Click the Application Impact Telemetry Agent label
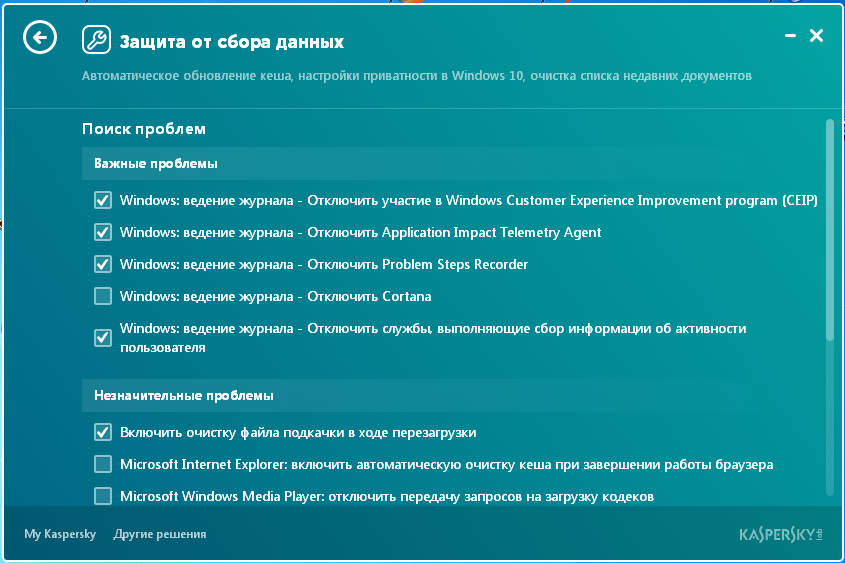The image size is (845, 563). pyautogui.click(x=361, y=233)
